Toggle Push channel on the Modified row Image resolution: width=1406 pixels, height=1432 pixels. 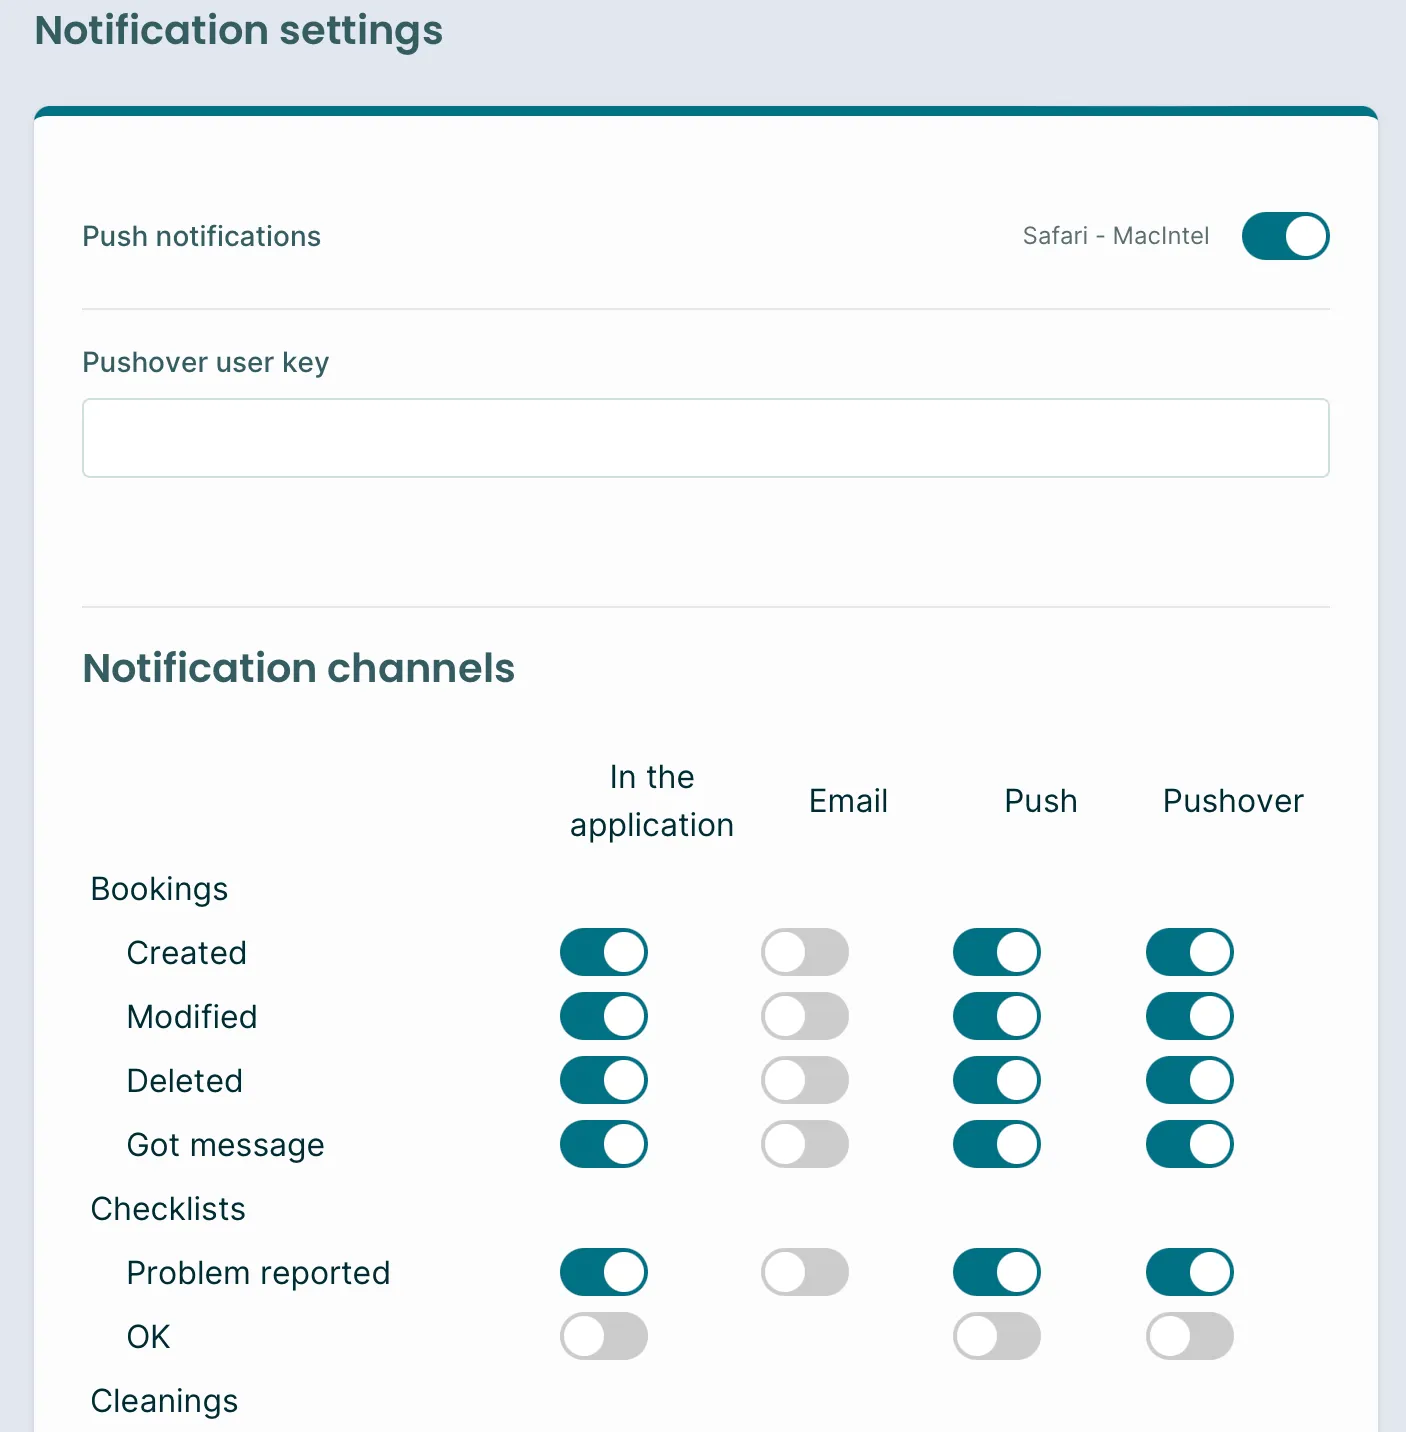pos(996,1016)
